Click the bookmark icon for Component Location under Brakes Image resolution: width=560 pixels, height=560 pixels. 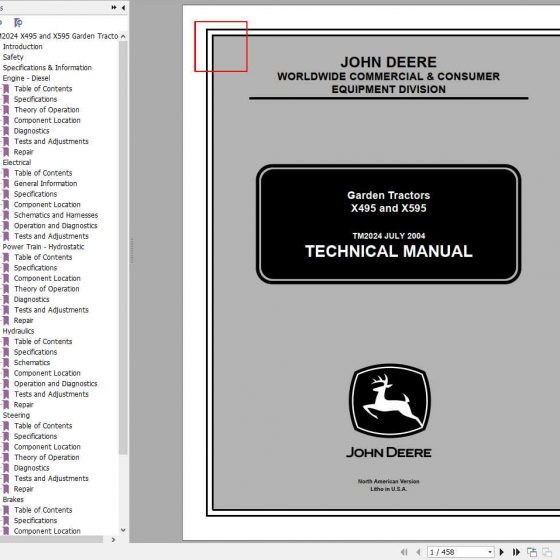point(6,531)
